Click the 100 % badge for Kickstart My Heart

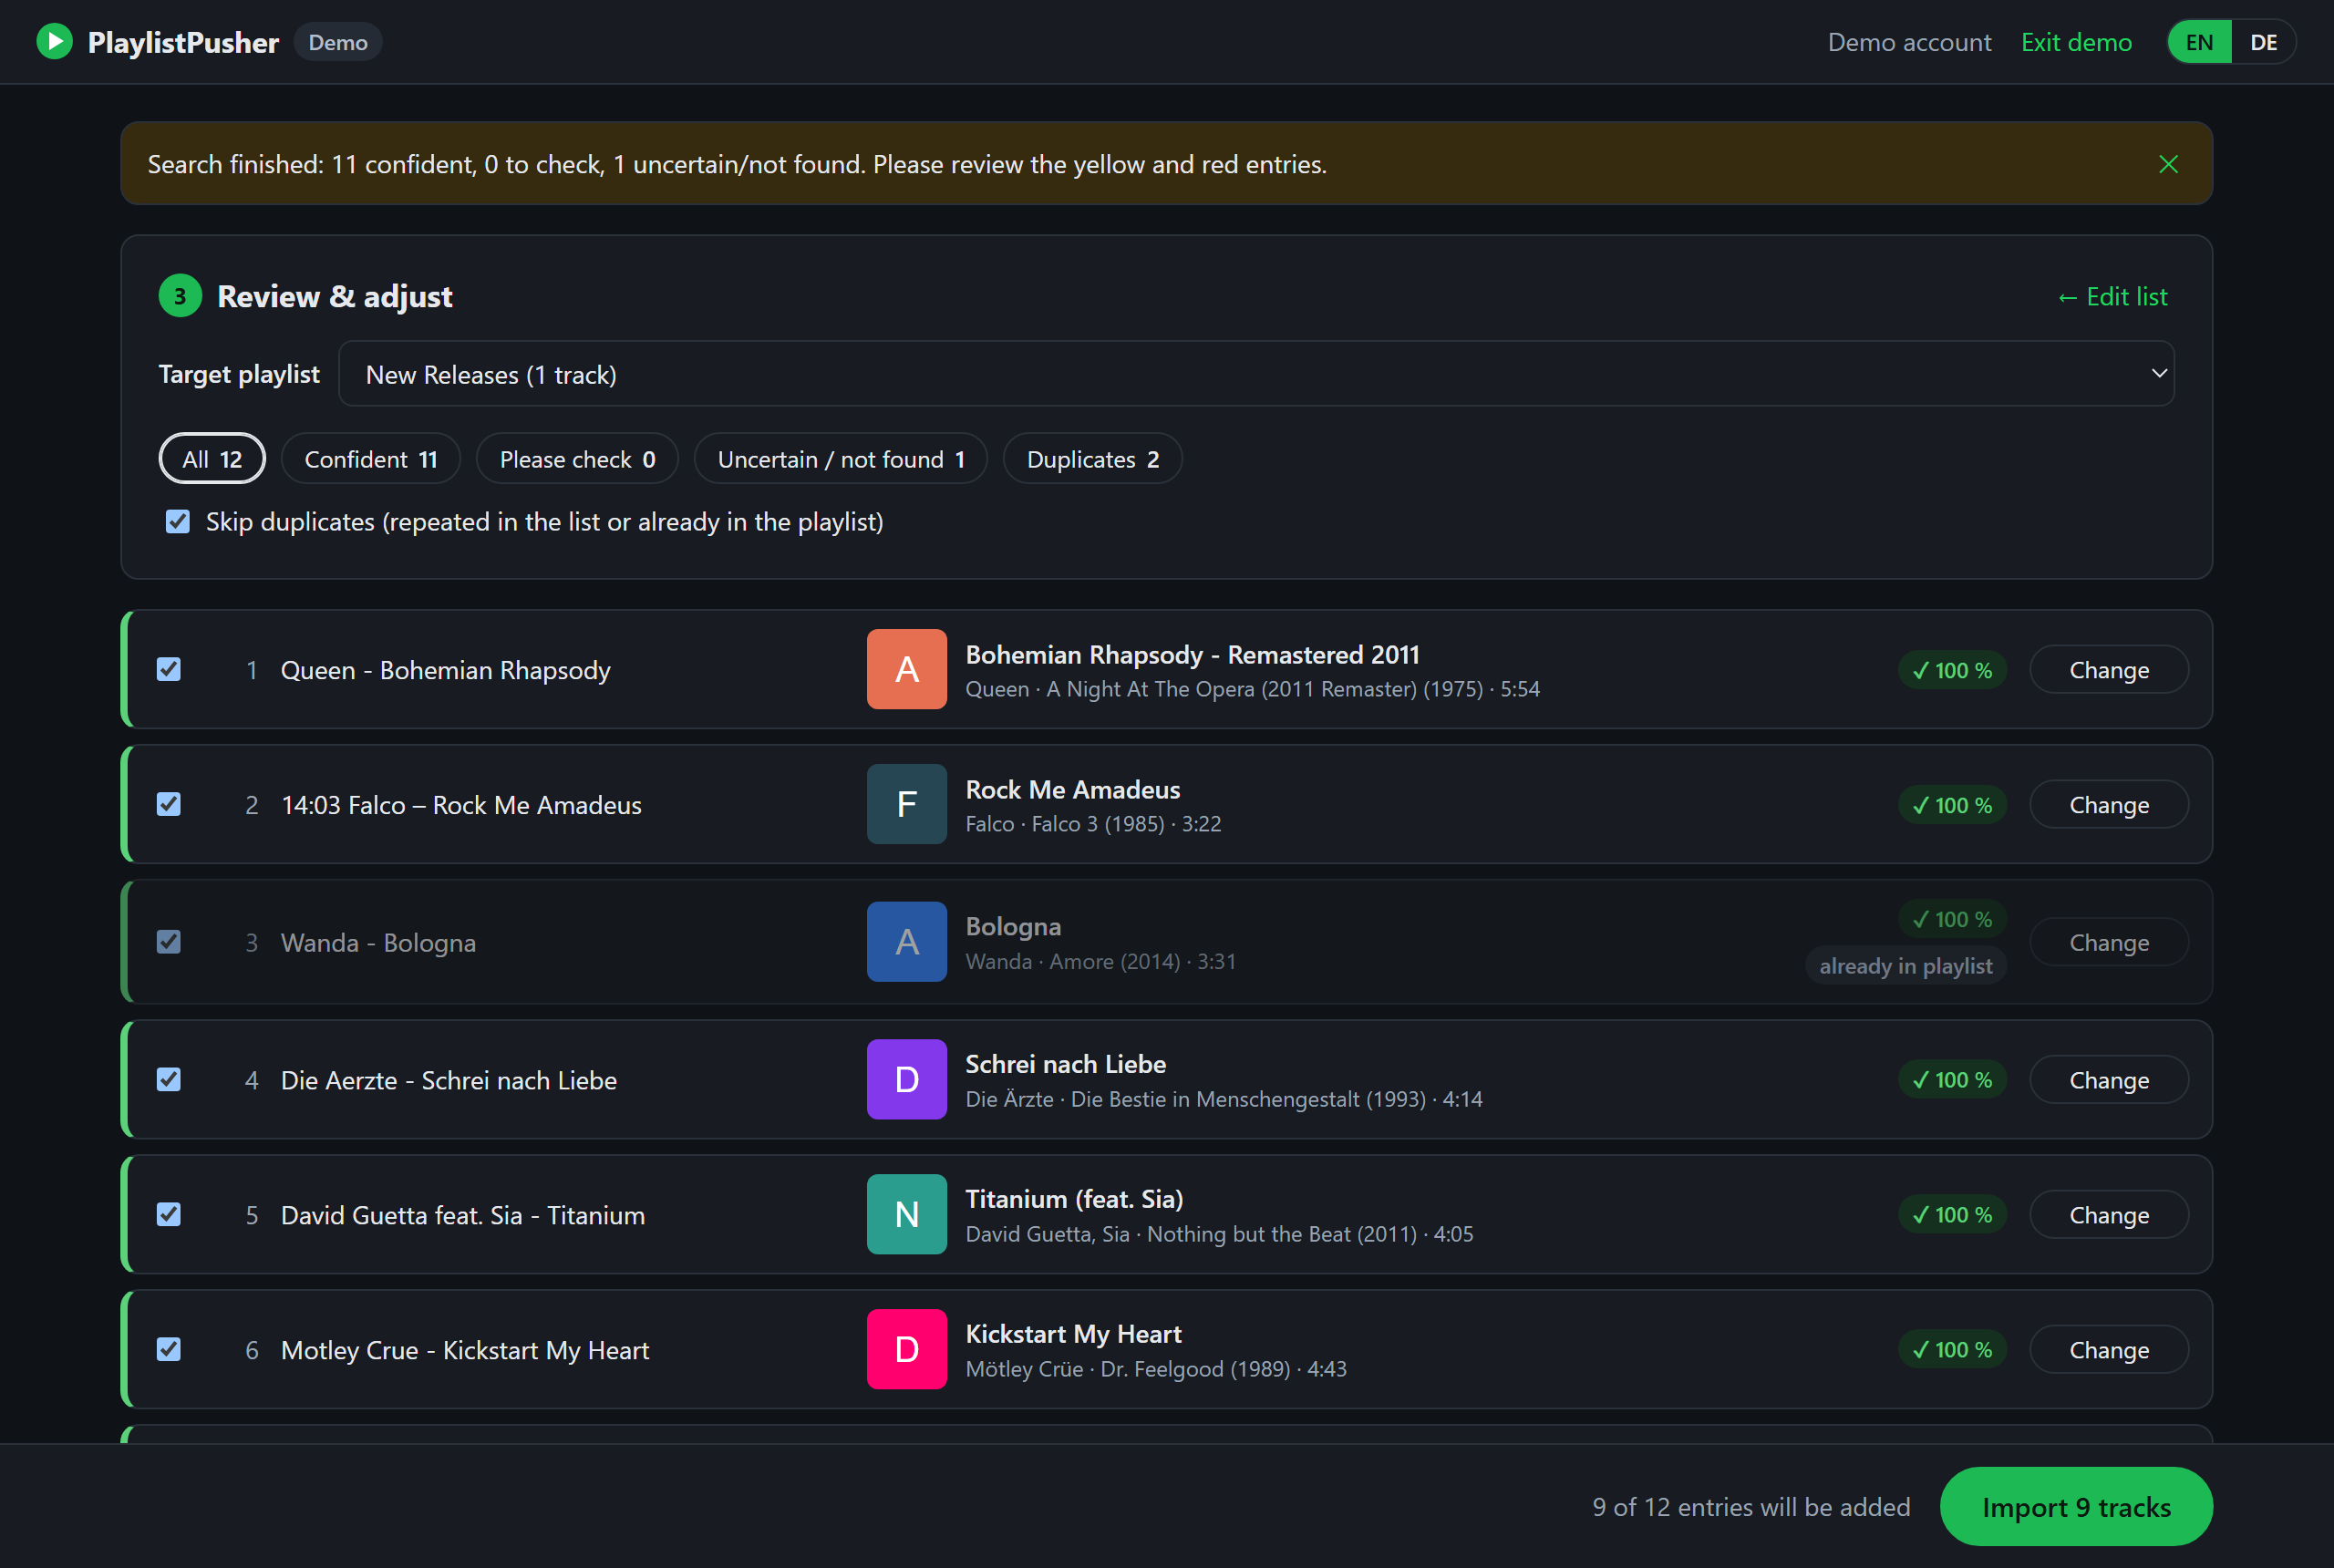(x=1952, y=1349)
